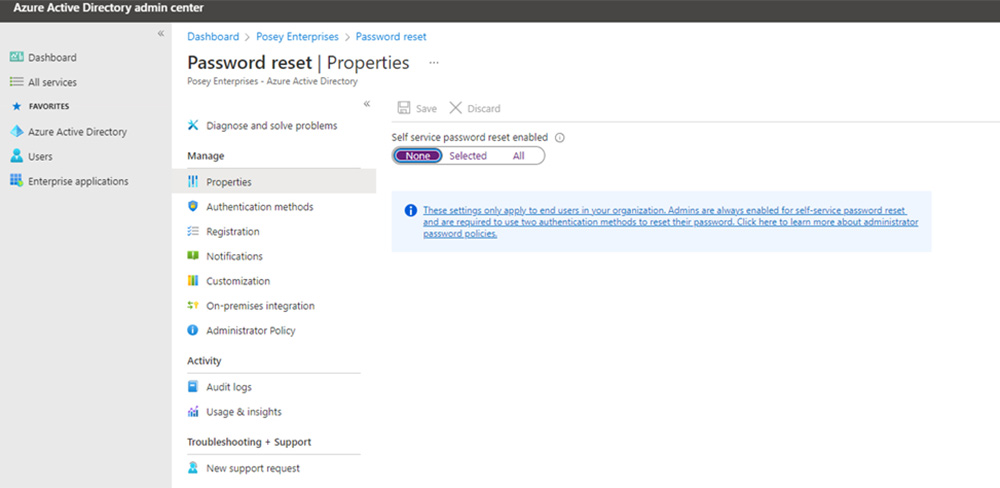Click the Save button label
Screen dimensions: 1000x488
[x=426, y=108]
